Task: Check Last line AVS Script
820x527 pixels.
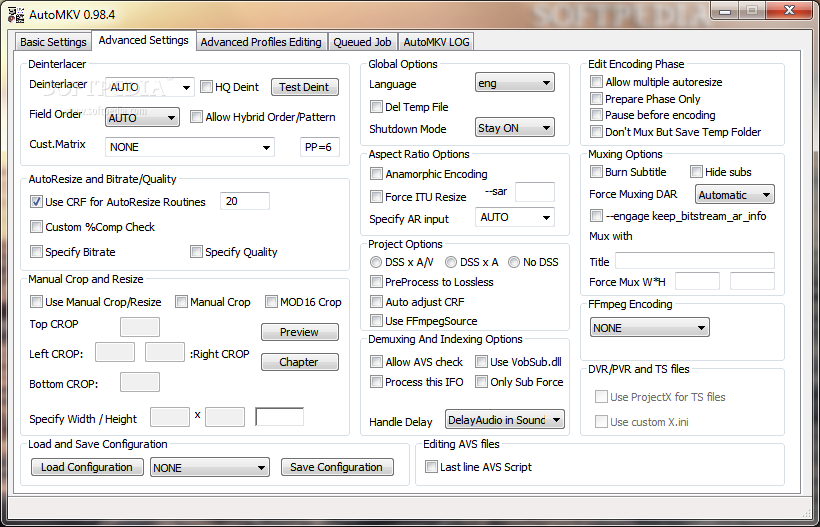Action: [431, 467]
